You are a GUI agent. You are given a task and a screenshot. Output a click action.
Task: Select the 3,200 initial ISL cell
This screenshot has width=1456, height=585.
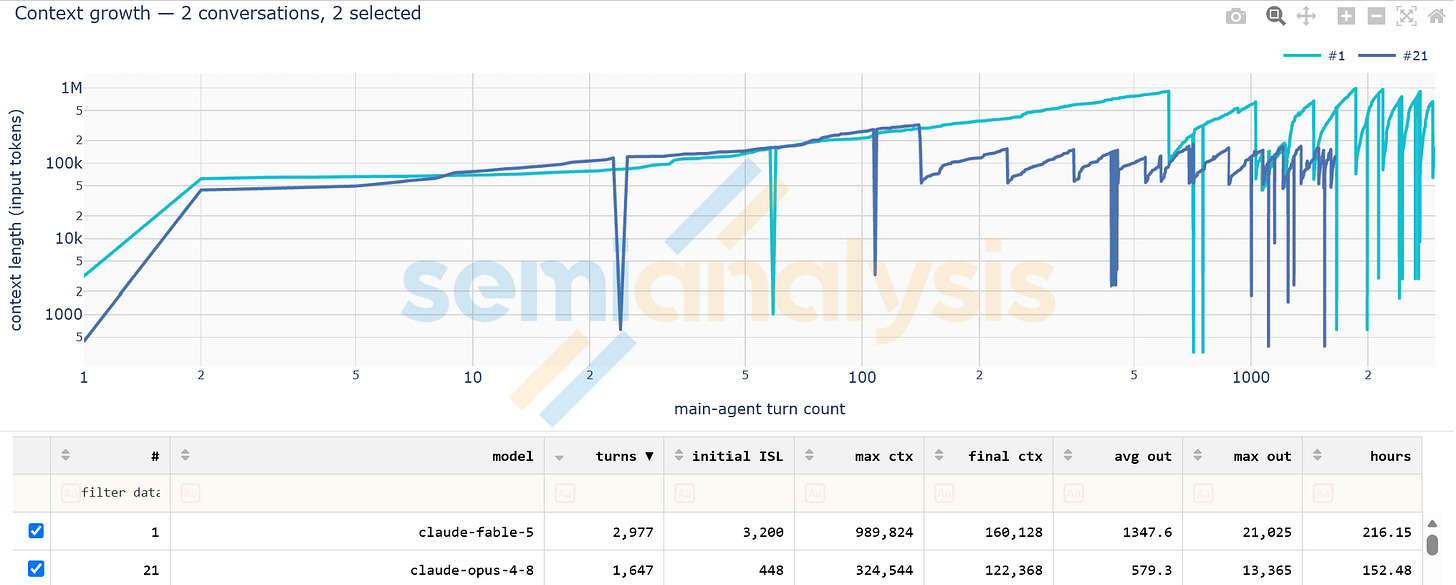pyautogui.click(x=730, y=532)
